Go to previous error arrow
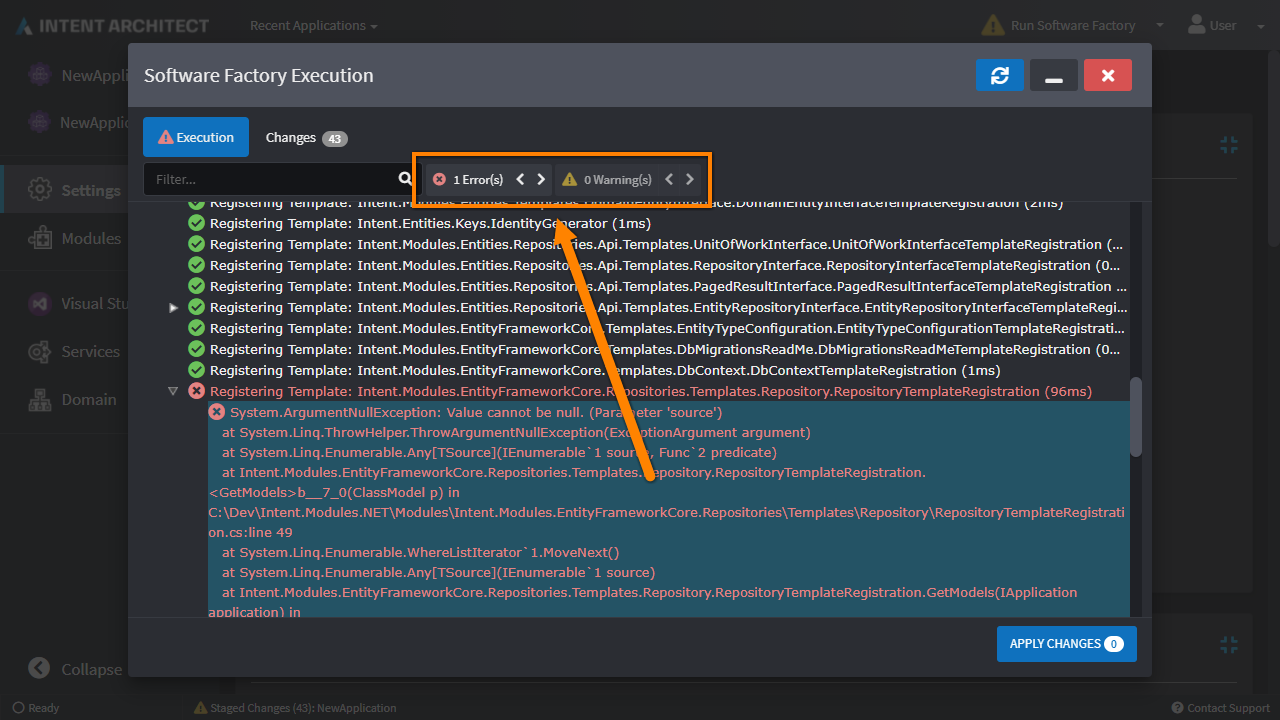Screen dimensions: 1280x720 (520, 180)
